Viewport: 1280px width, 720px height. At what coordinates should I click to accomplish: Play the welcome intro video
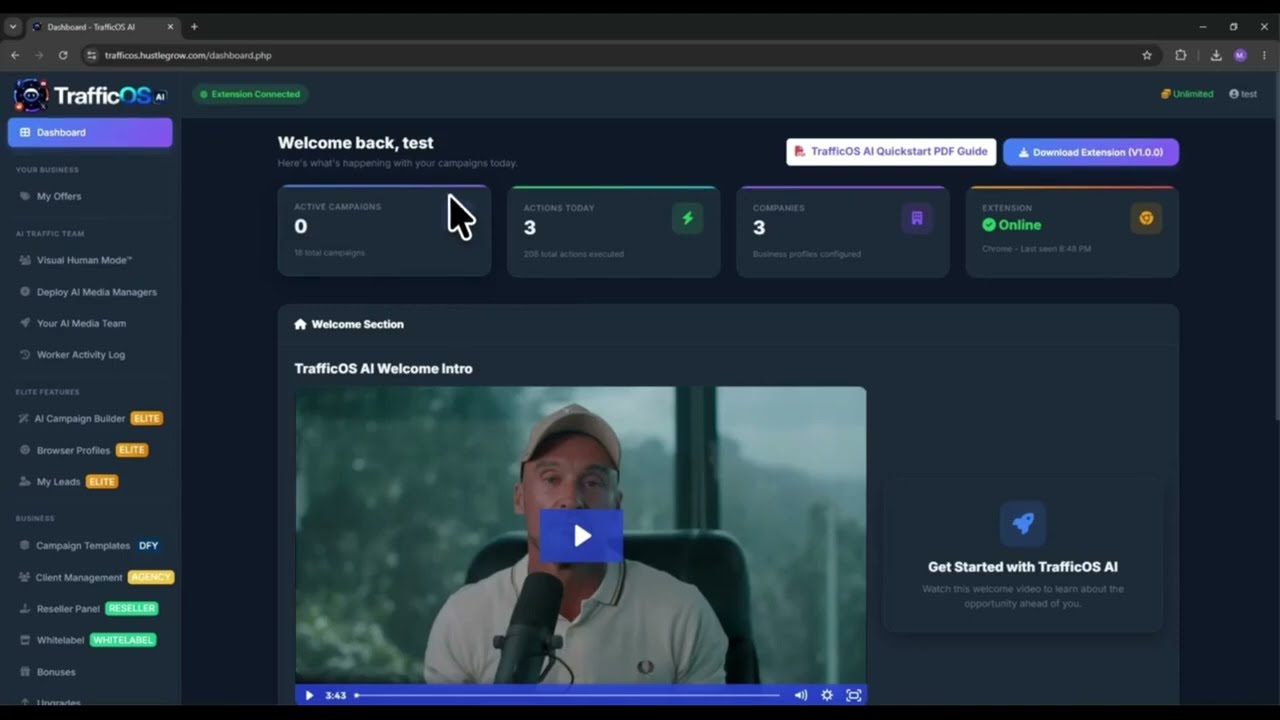(581, 536)
